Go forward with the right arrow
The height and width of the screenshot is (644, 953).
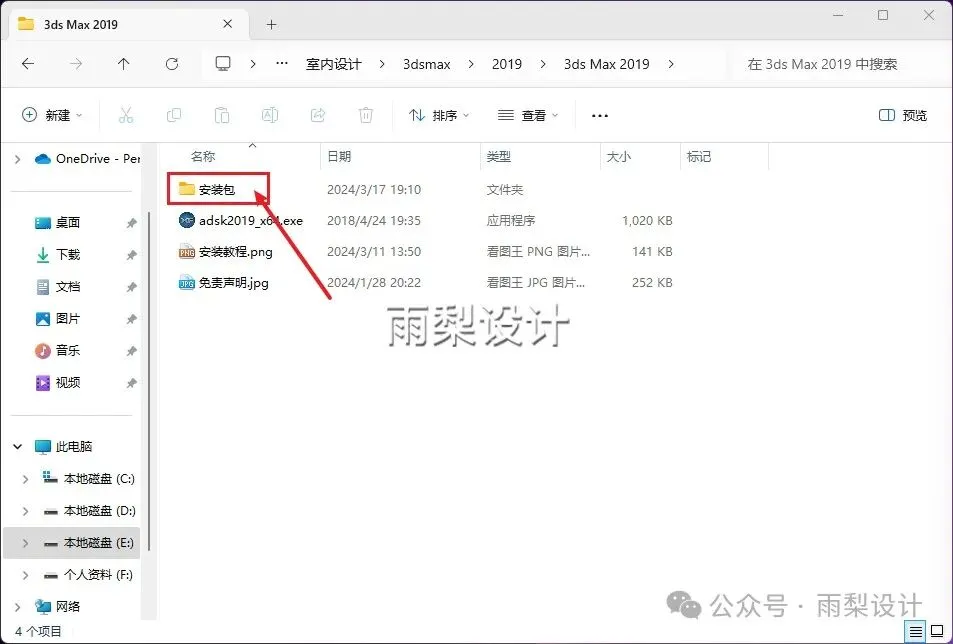pyautogui.click(x=76, y=64)
